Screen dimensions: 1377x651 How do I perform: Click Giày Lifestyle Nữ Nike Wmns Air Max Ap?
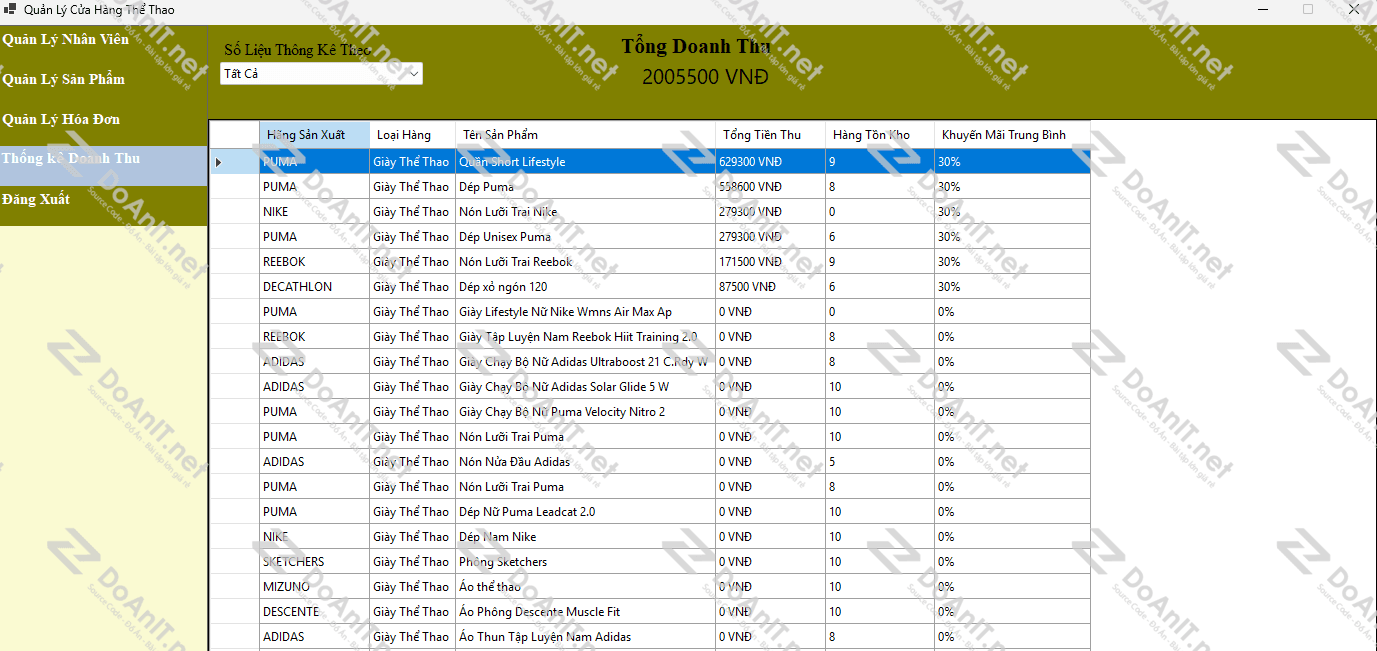pos(585,312)
